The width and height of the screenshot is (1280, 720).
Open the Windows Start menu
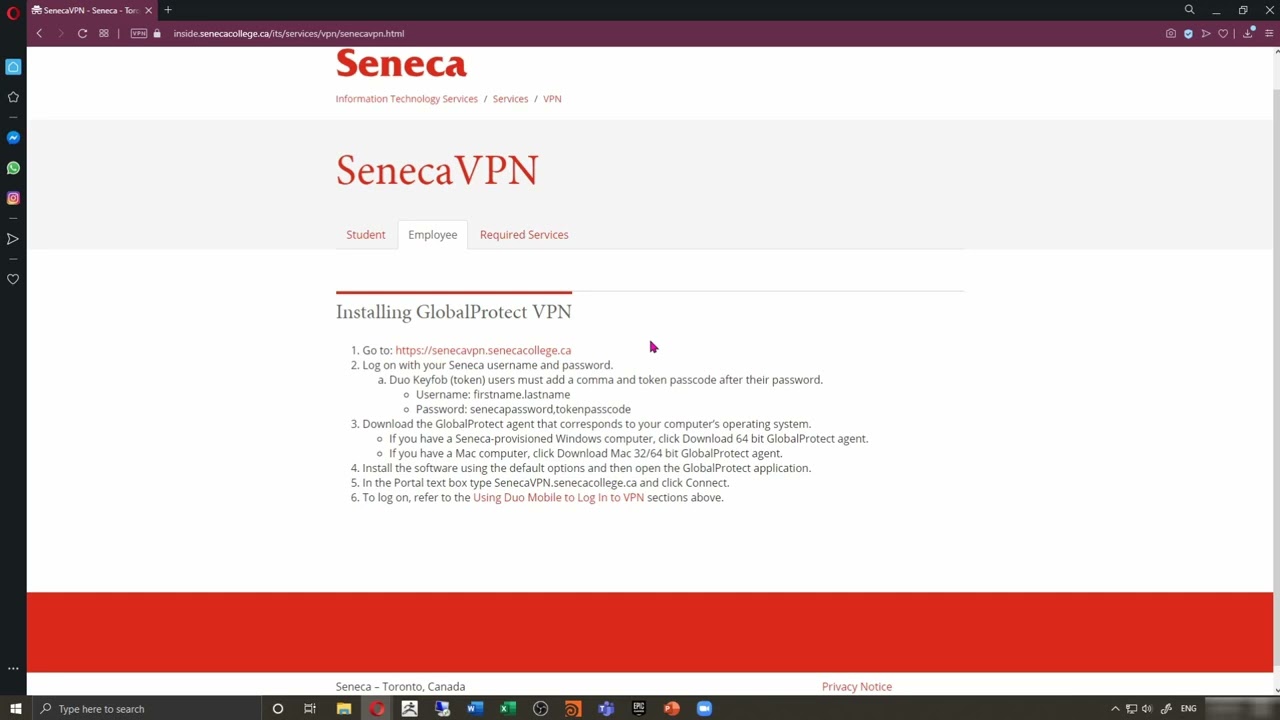coord(15,709)
